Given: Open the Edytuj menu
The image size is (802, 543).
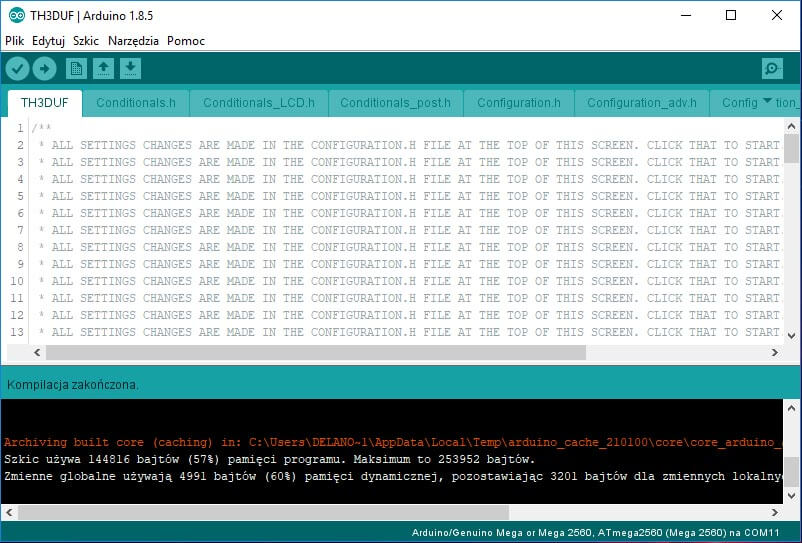Looking at the screenshot, I should (x=48, y=41).
